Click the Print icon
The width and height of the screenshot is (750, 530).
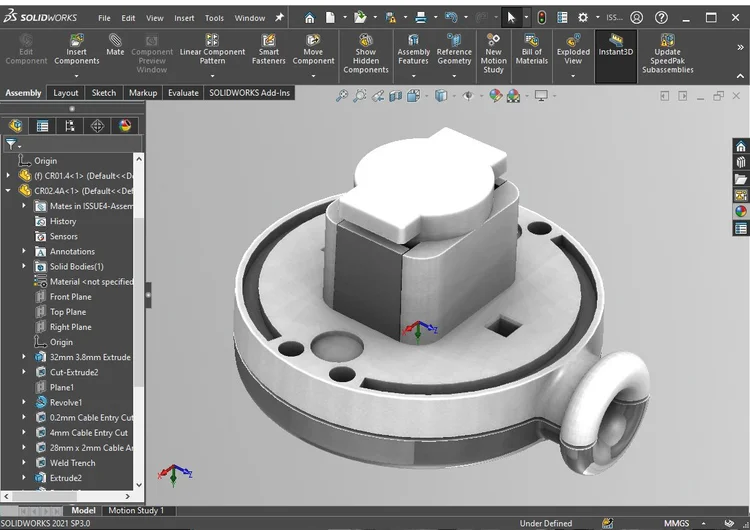420,18
